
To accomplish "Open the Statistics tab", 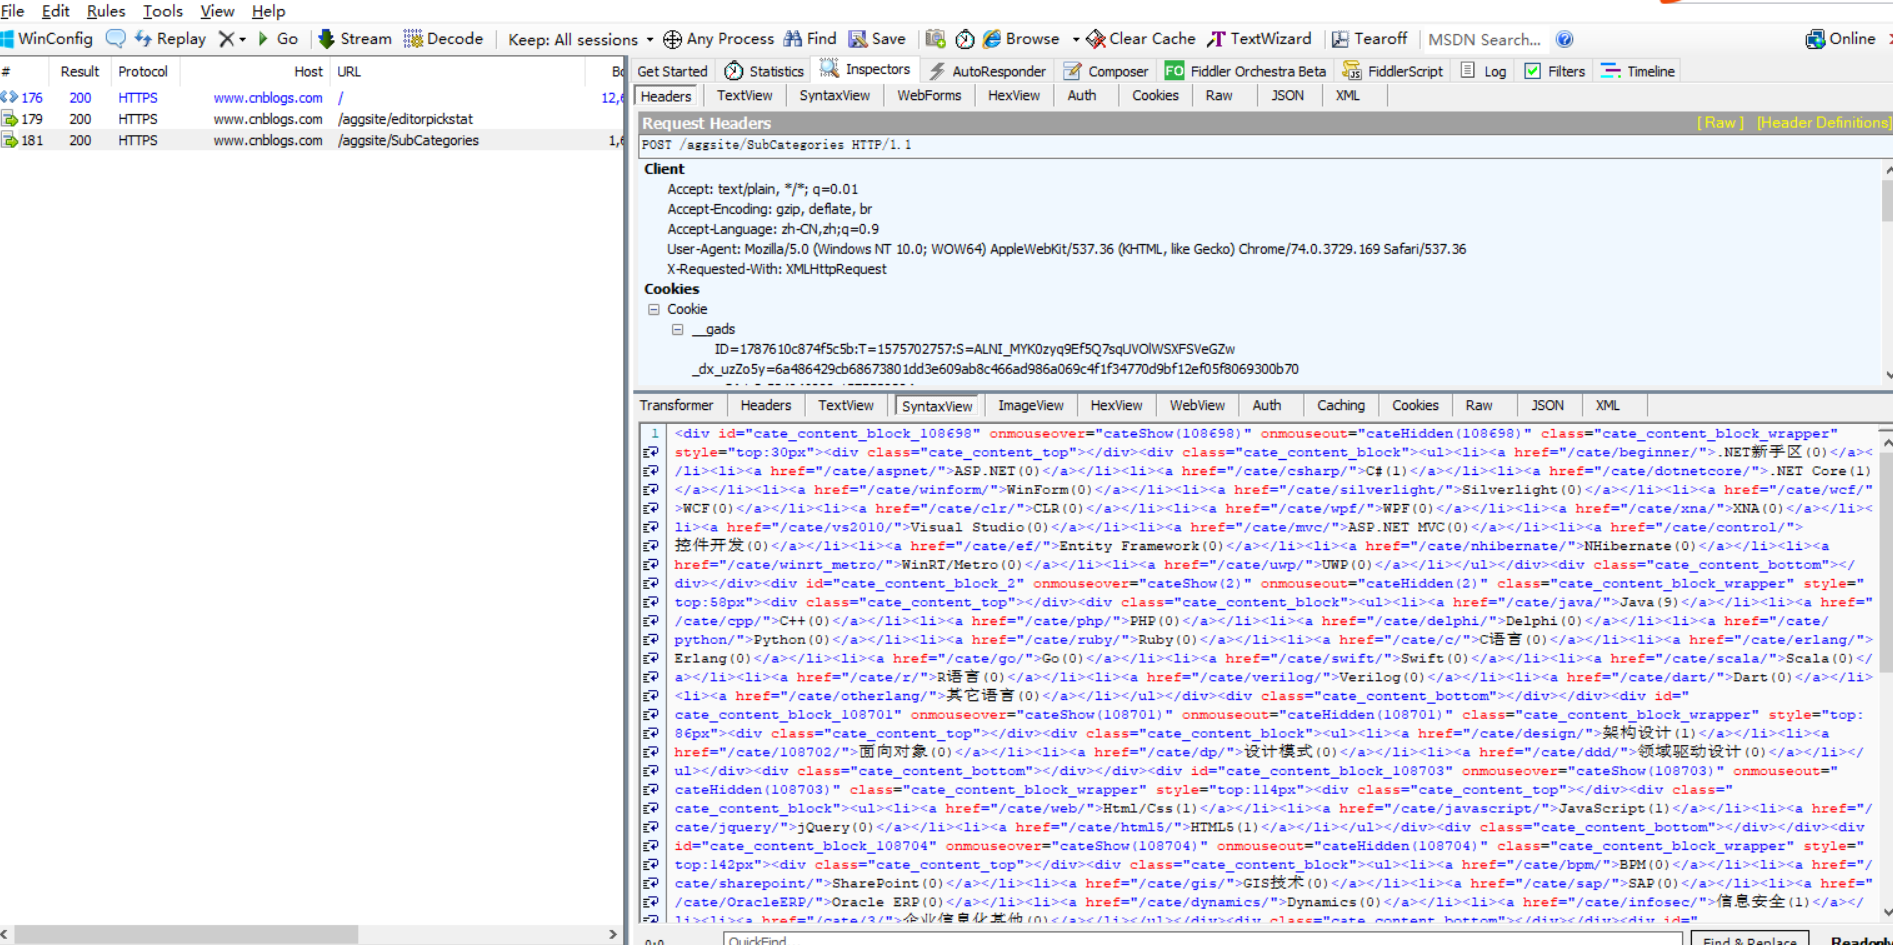I will tap(764, 71).
